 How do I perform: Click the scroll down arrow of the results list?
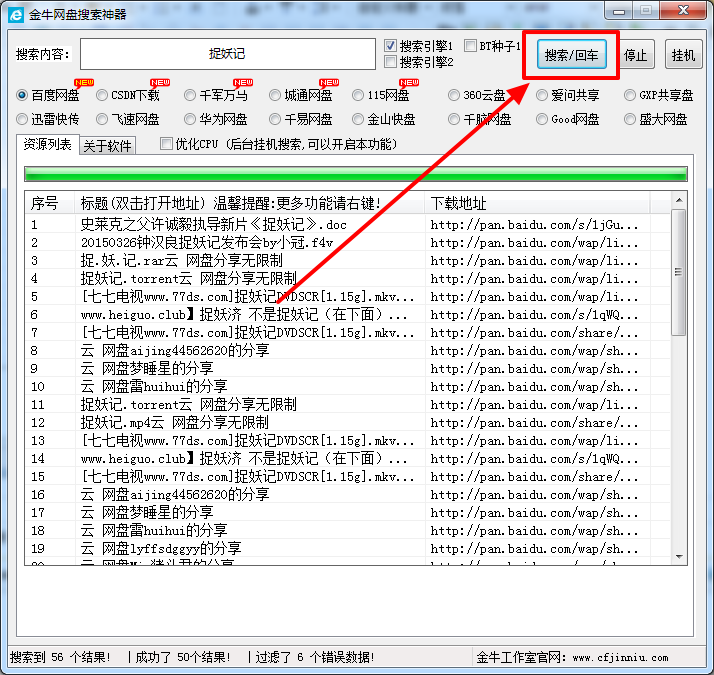coord(678,557)
